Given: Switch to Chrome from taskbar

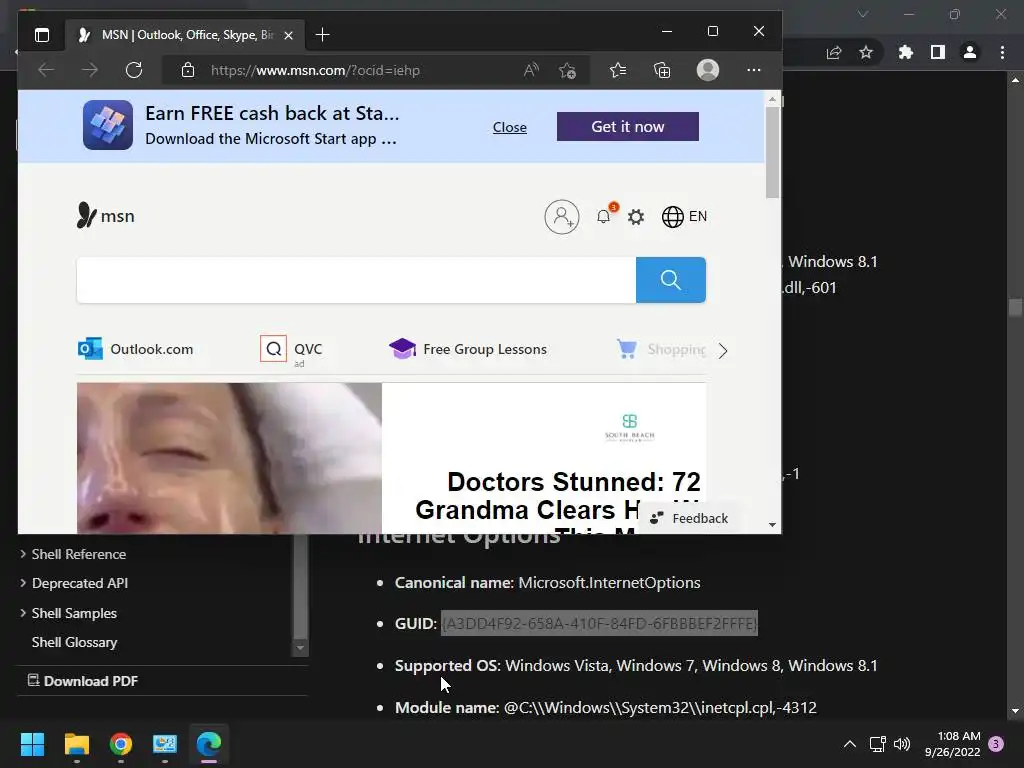Looking at the screenshot, I should [x=121, y=744].
